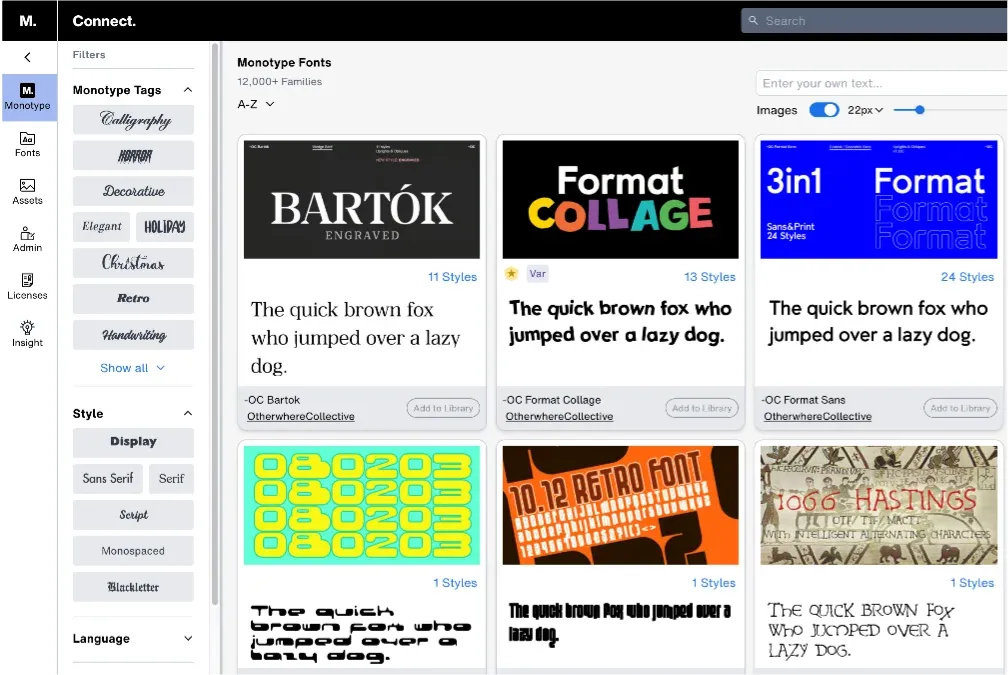Filter by Christmas tag
Image resolution: width=1008 pixels, height=675 pixels.
point(133,263)
